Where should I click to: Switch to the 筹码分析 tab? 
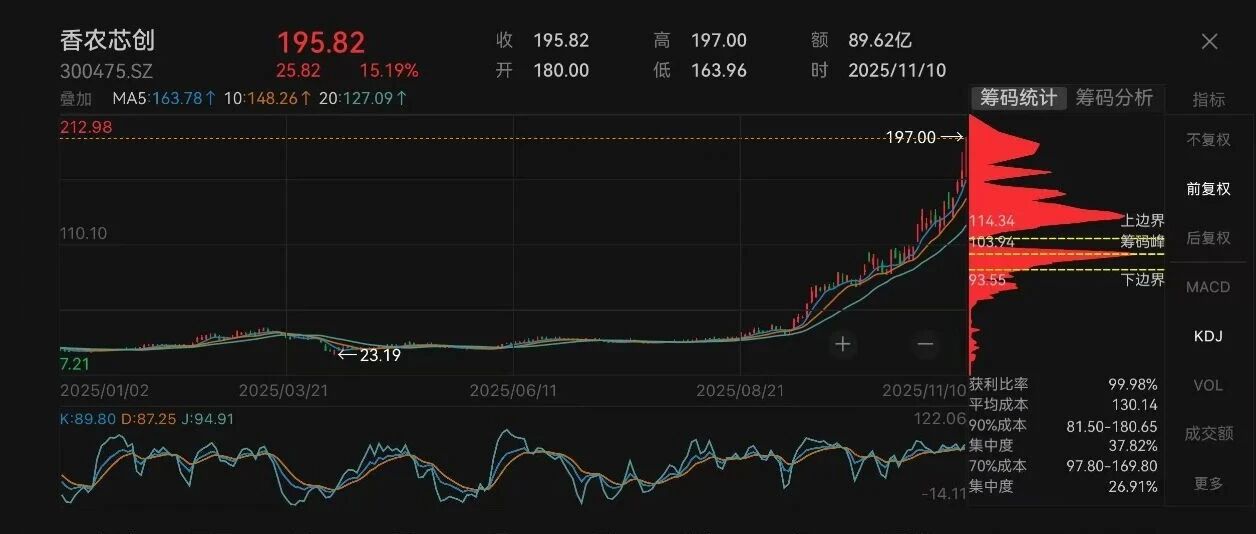pyautogui.click(x=1114, y=97)
